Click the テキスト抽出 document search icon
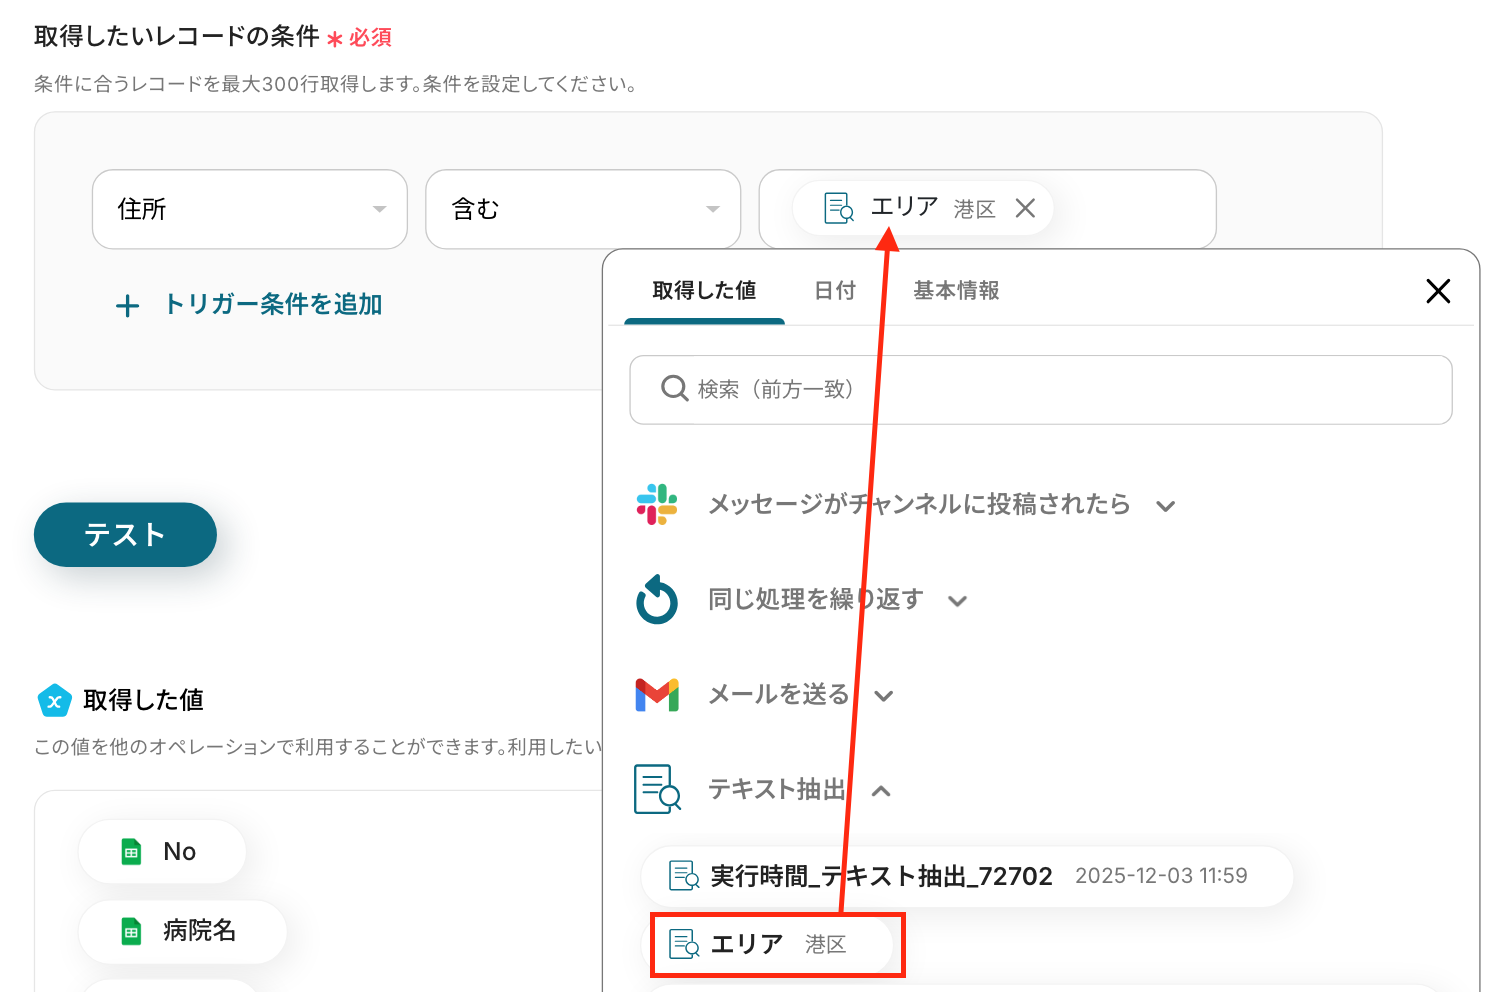Viewport: 1506px width, 992px height. [657, 789]
